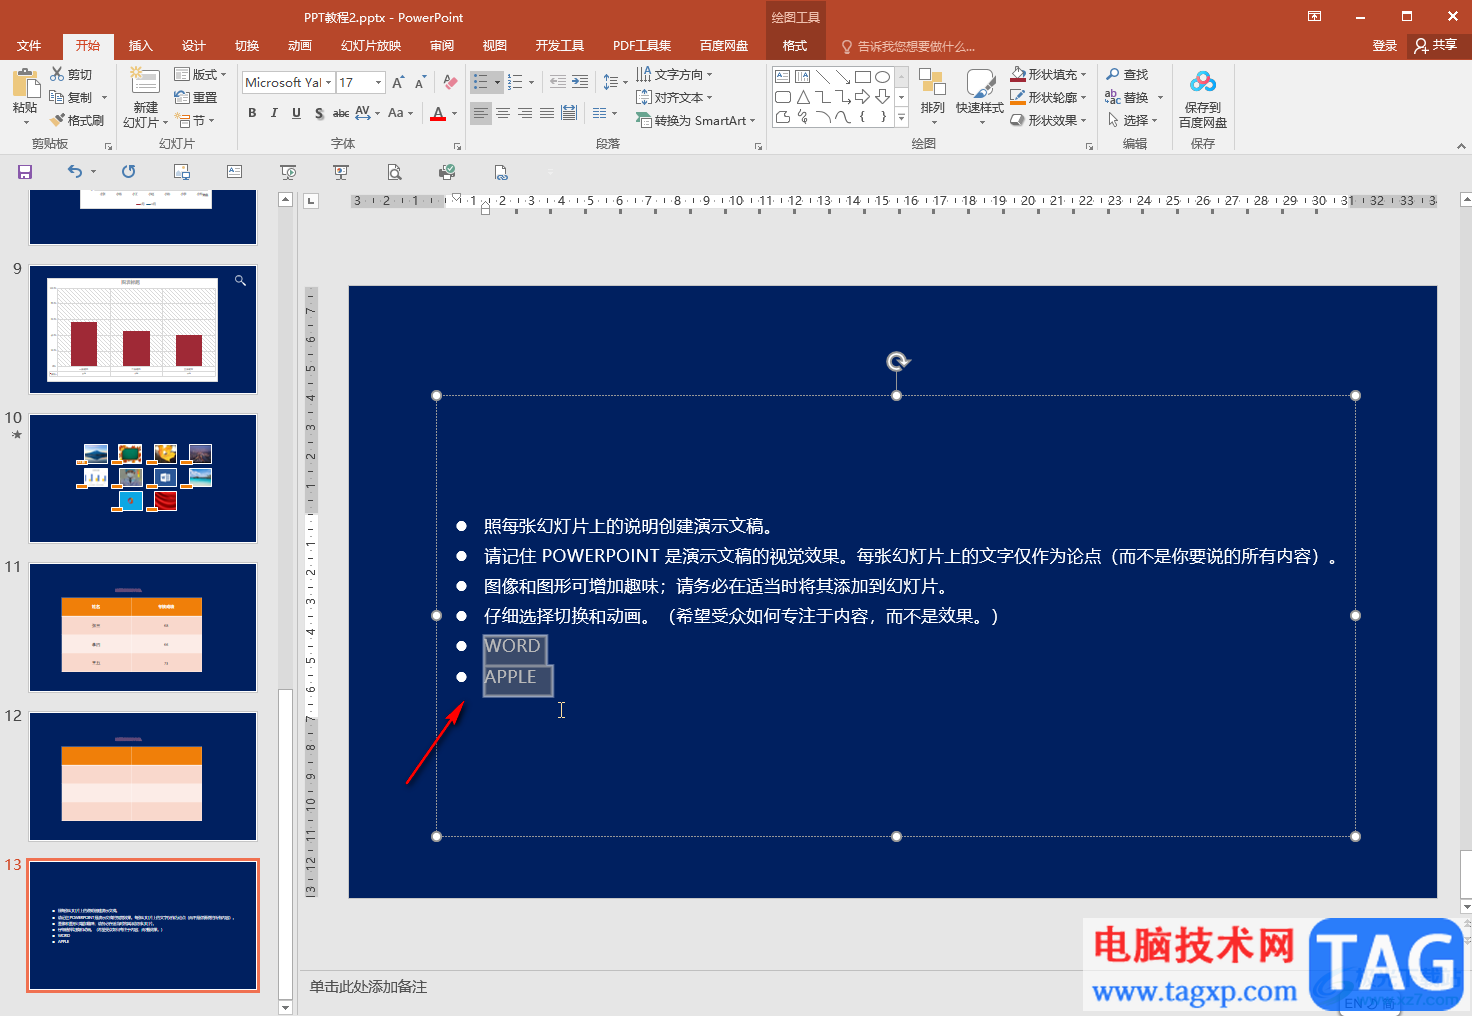
Task: Click the Arrange (排列) button
Action: 932,97
